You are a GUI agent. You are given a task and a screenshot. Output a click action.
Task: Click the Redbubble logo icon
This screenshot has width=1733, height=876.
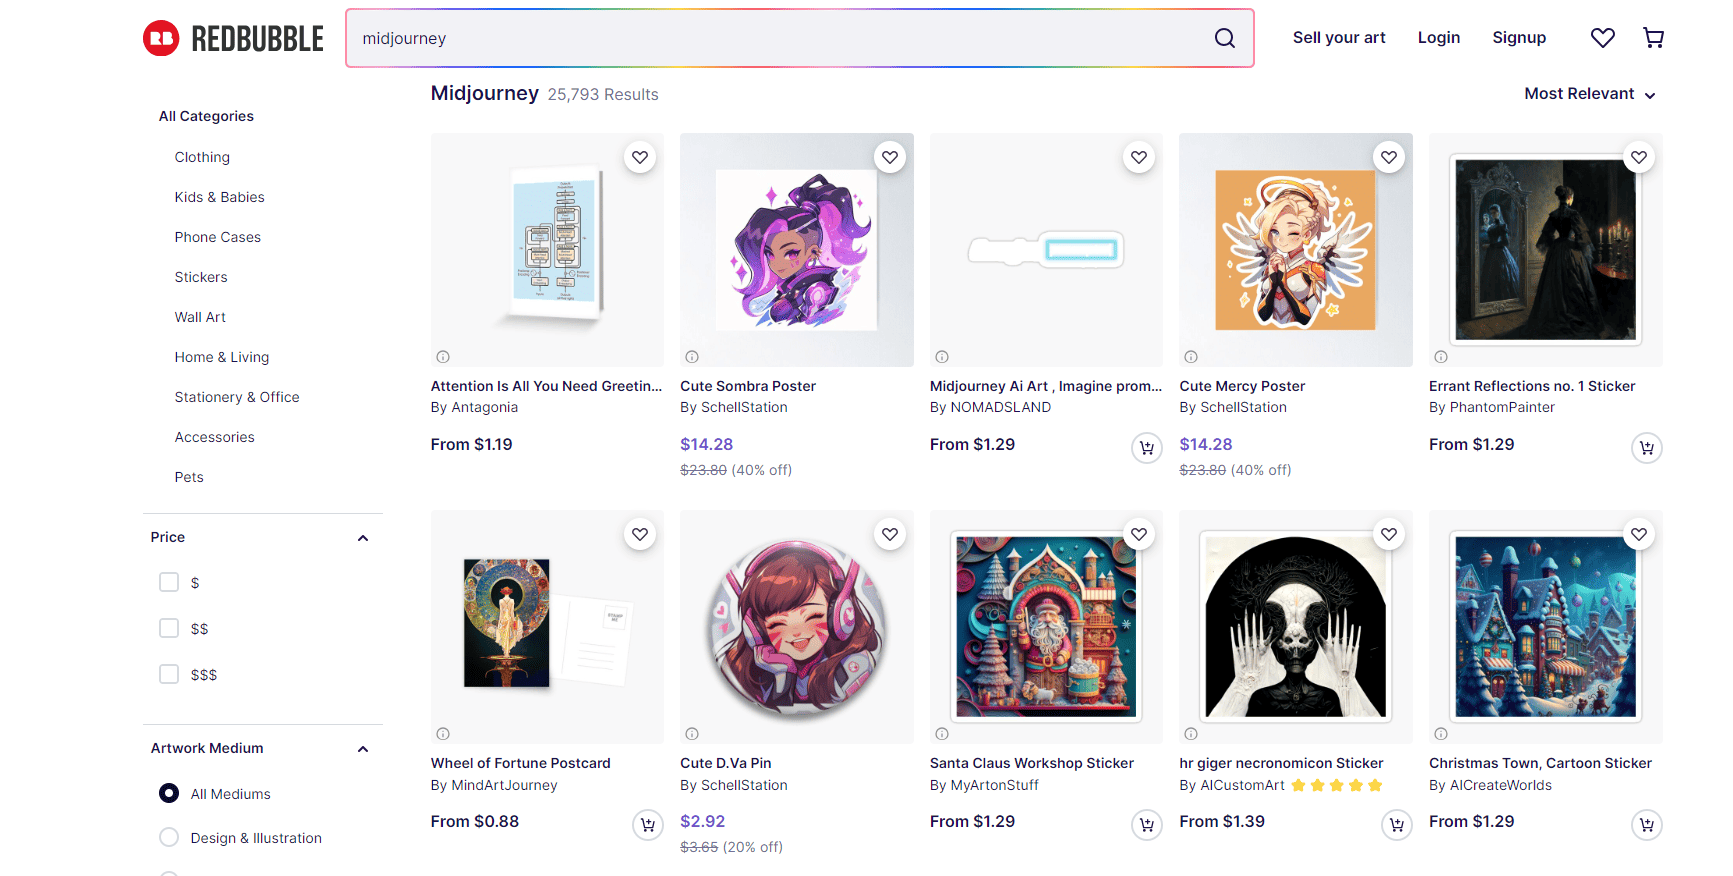[x=161, y=38]
